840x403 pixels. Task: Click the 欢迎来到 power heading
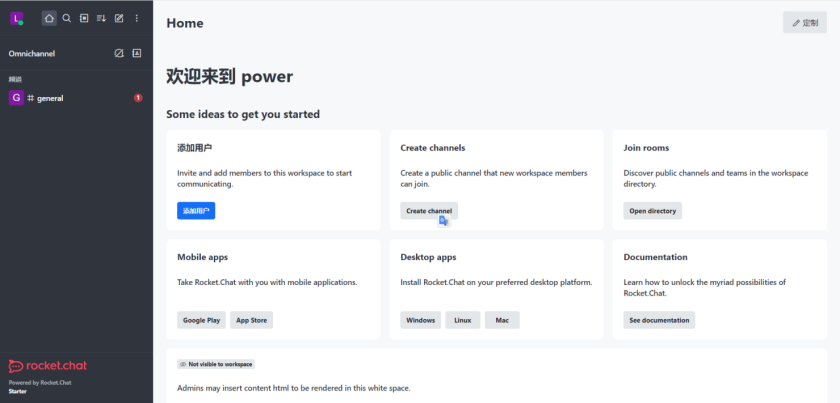pos(229,77)
